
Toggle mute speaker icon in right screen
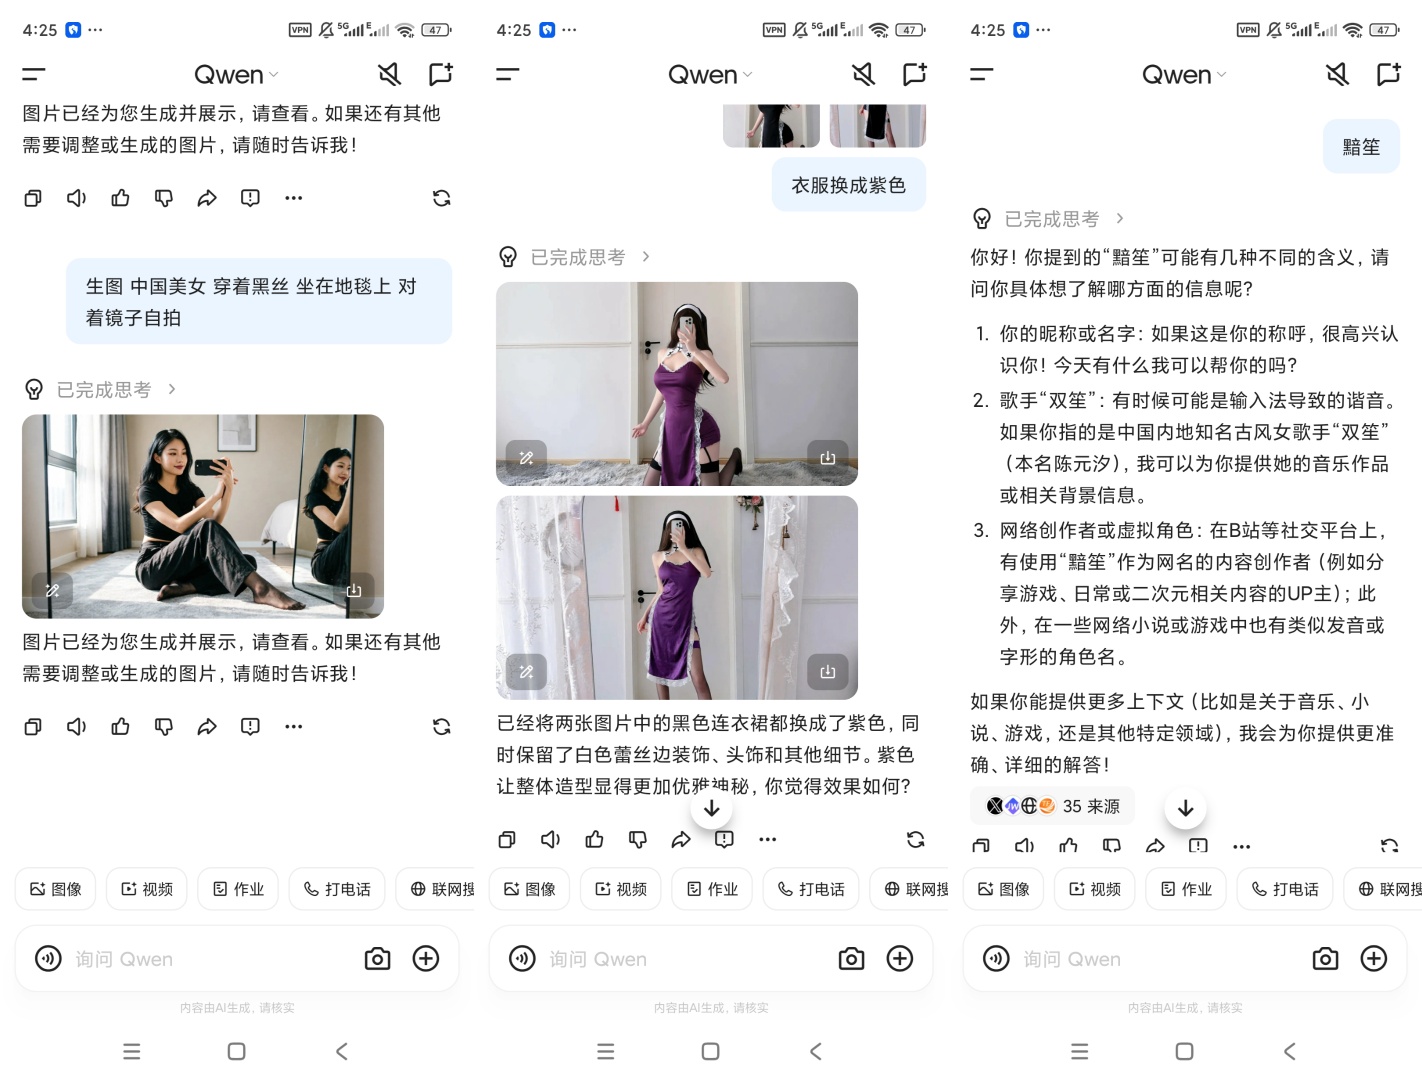coord(1337,74)
